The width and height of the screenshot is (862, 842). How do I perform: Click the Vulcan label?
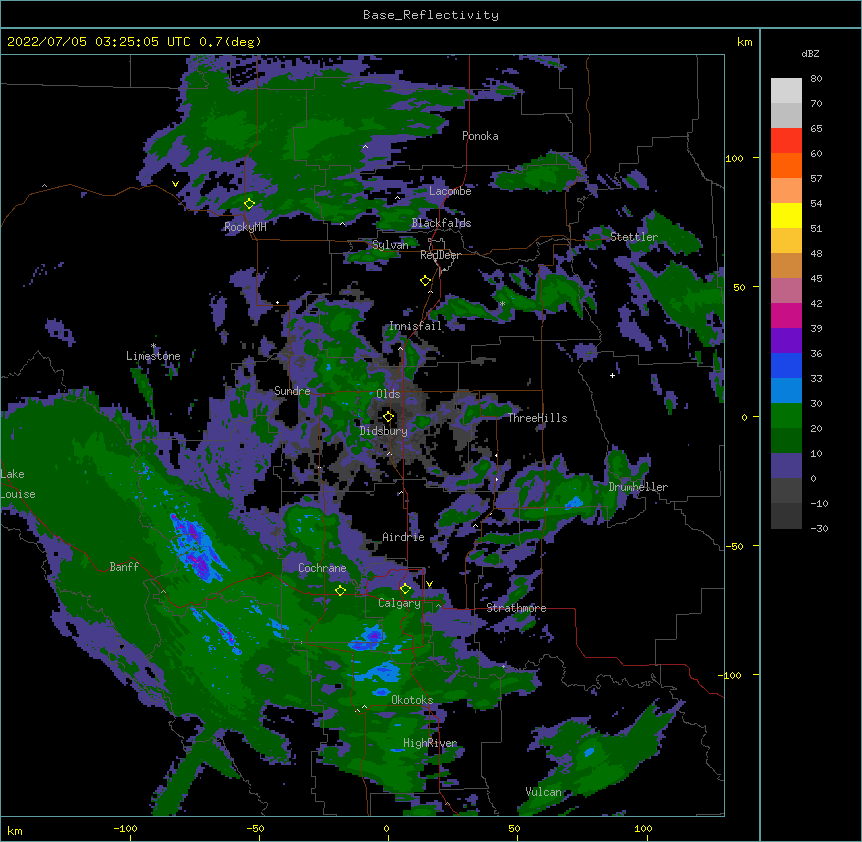click(x=543, y=792)
